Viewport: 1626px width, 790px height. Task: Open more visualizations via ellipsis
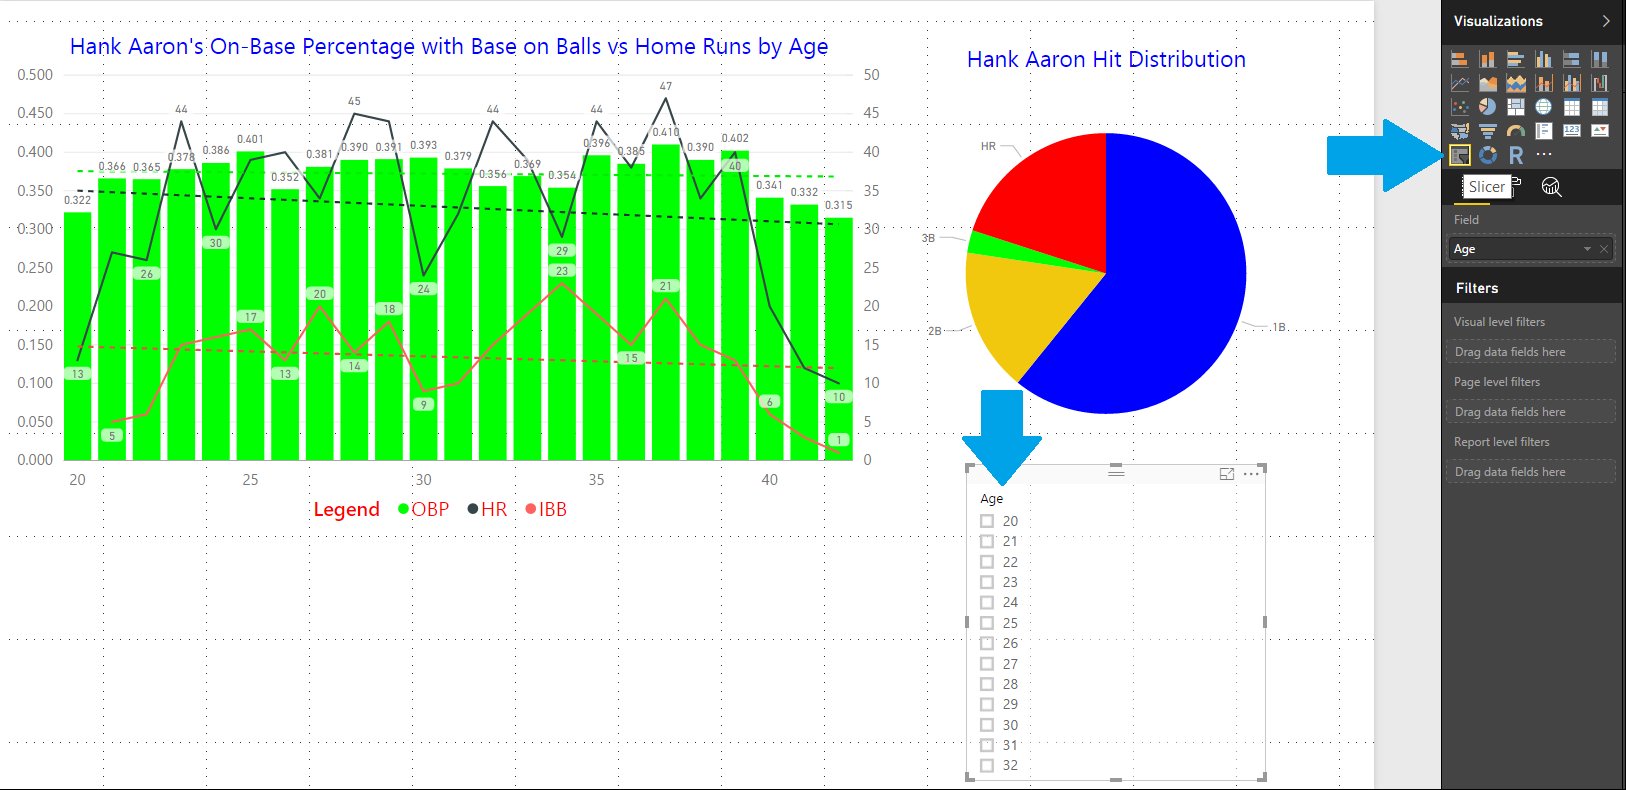point(1544,155)
